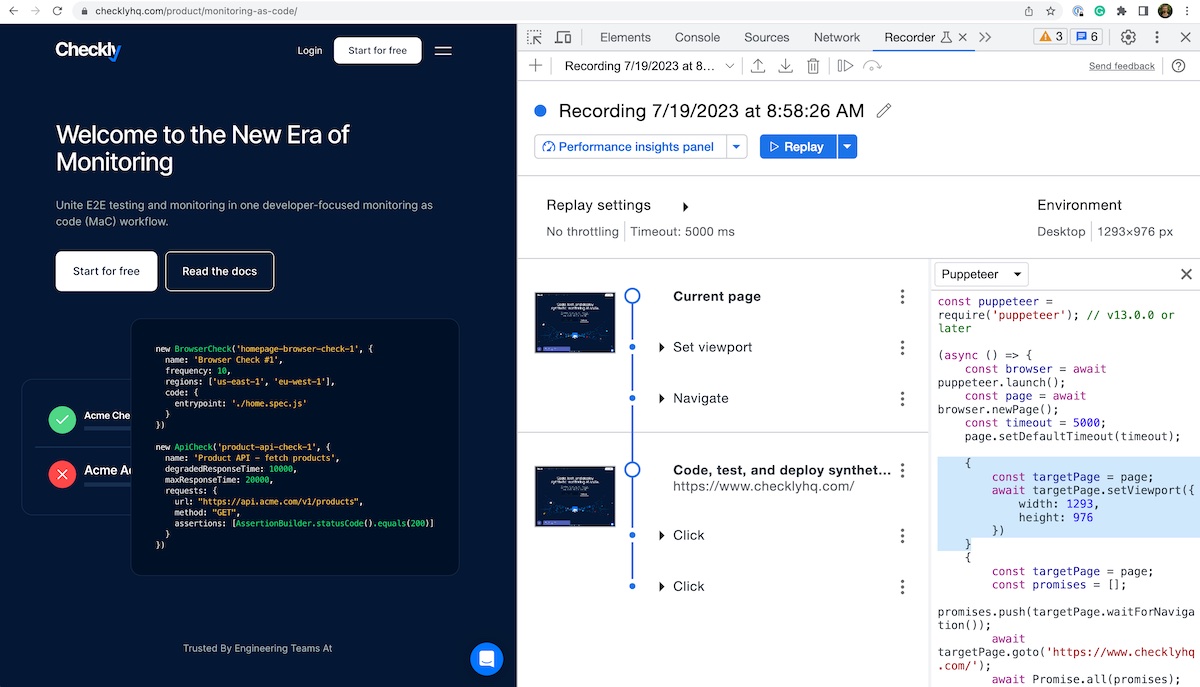Screen dimensions: 1200x687
Task: Open the three-dot menu for Current page step
Action: point(902,297)
